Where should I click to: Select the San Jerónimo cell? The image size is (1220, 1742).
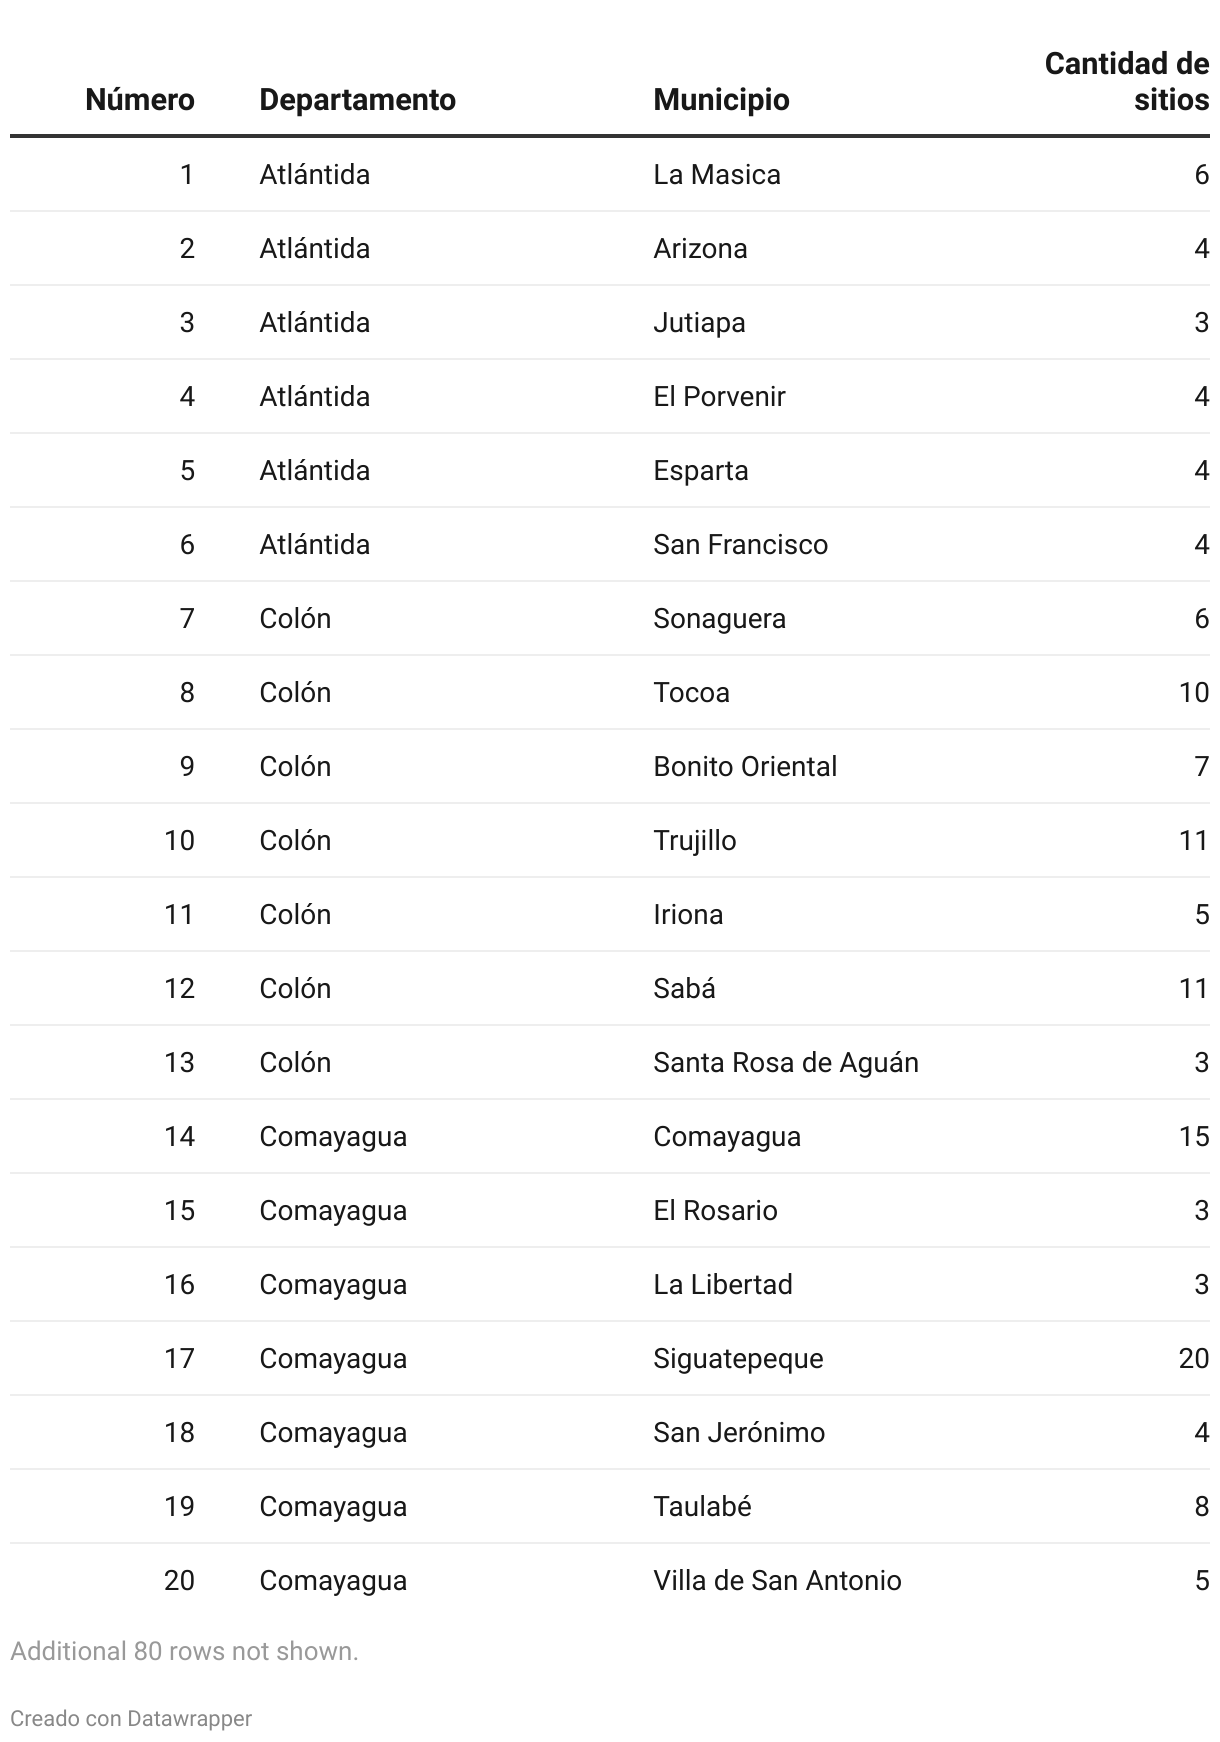[x=739, y=1433]
